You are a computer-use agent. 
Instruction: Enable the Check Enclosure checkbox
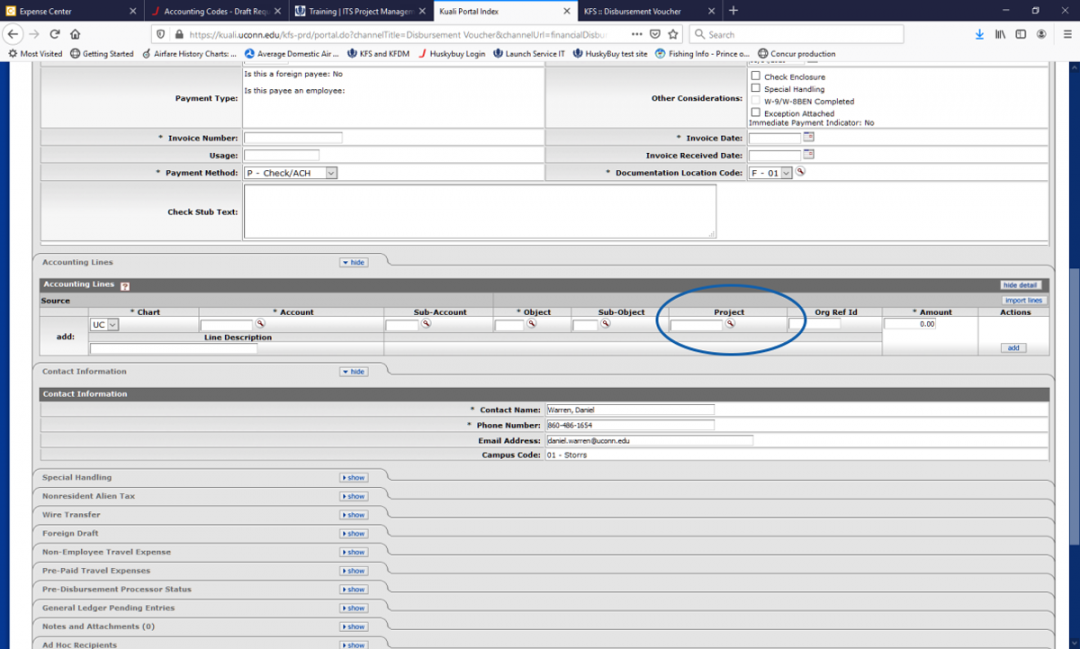click(756, 76)
